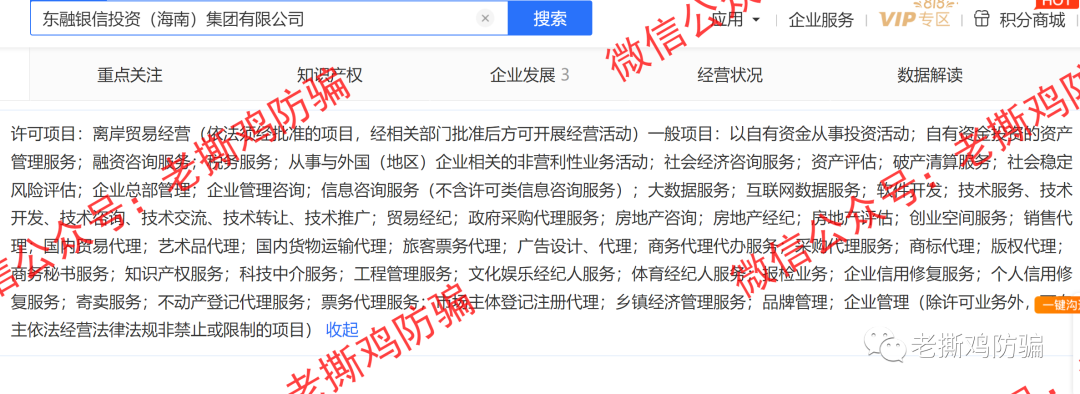Collapse the business scope with 收起

[x=342, y=330]
